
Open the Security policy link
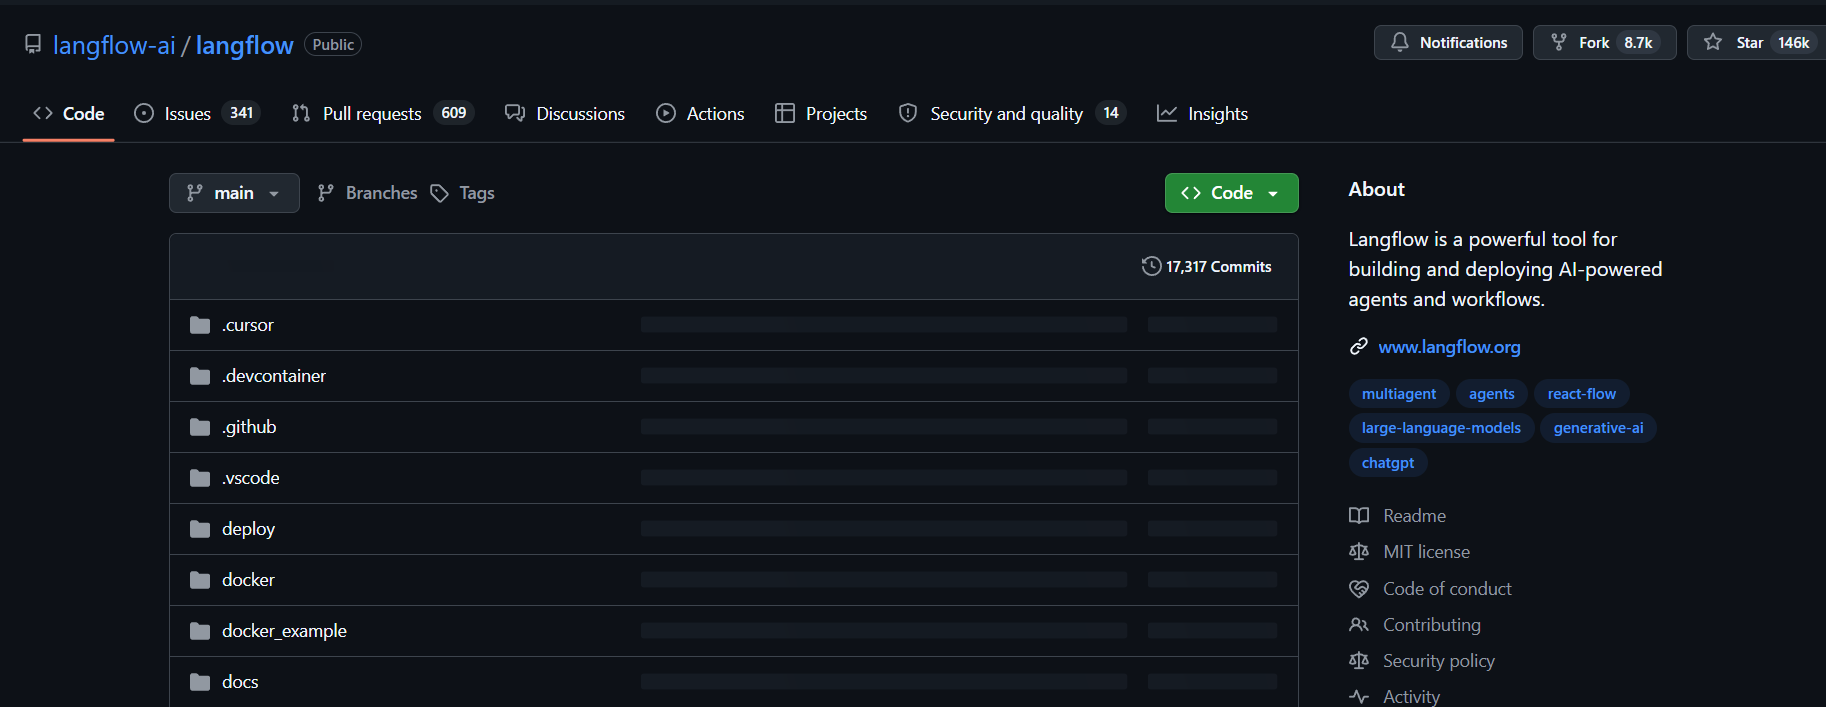1438,661
